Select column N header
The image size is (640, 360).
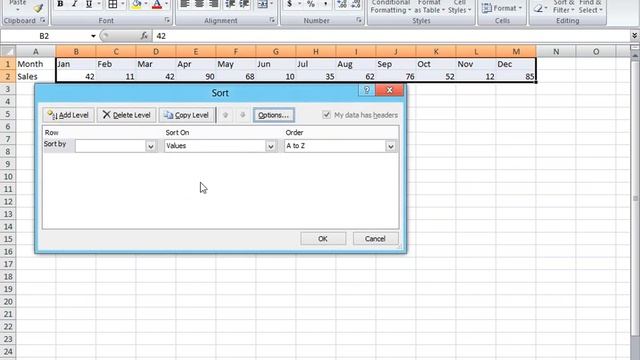[556, 51]
